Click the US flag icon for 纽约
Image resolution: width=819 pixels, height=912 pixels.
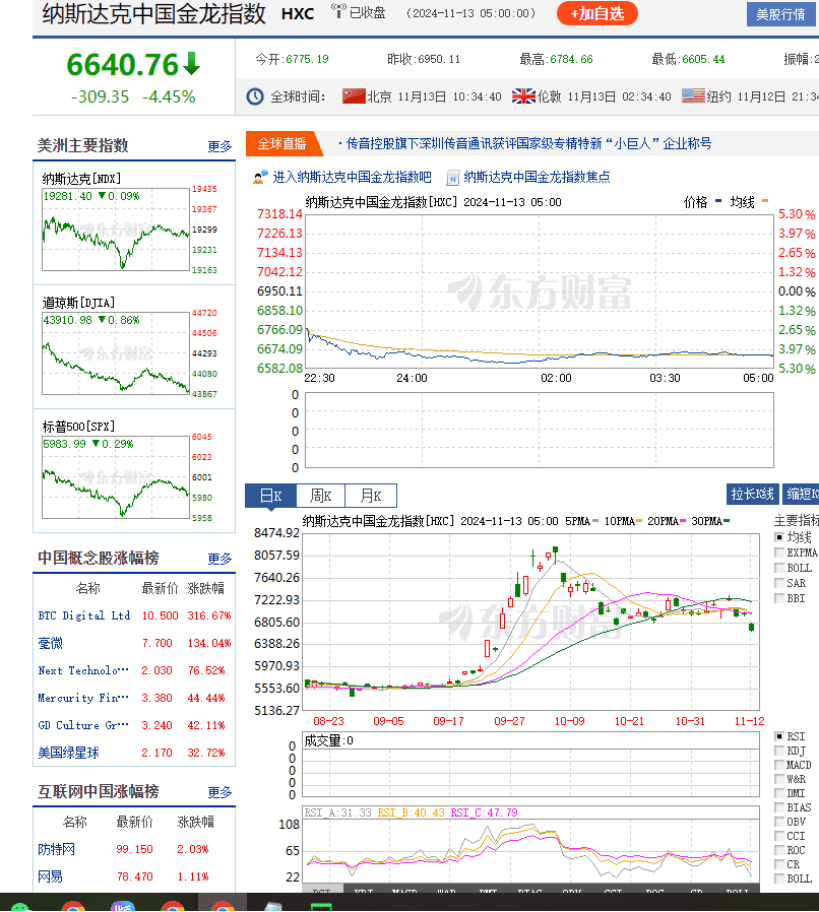coord(693,96)
